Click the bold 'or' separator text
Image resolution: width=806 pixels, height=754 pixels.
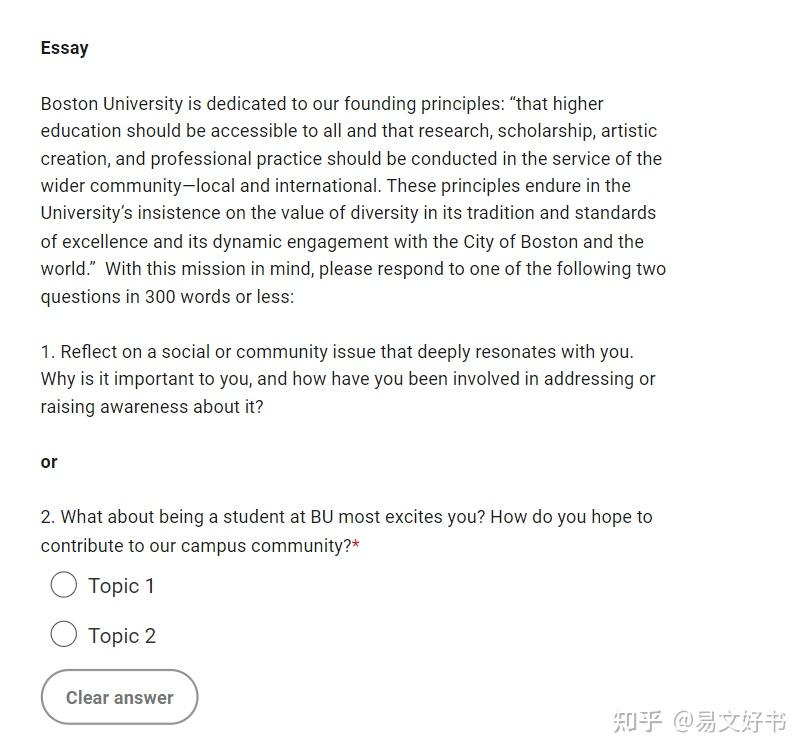[49, 462]
